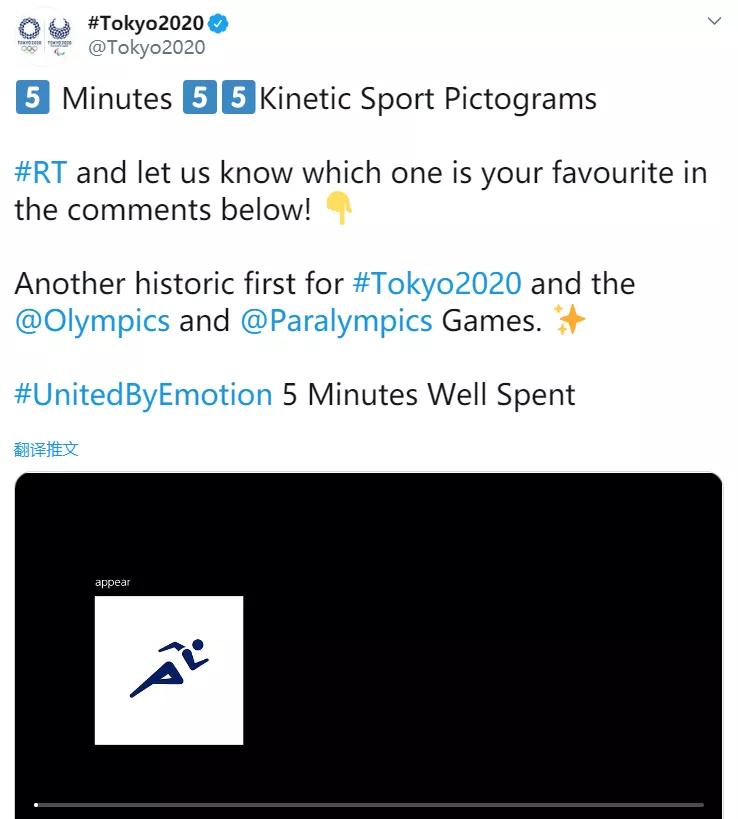Click the middle of the video progress bar
This screenshot has height=819, width=738.
[369, 804]
